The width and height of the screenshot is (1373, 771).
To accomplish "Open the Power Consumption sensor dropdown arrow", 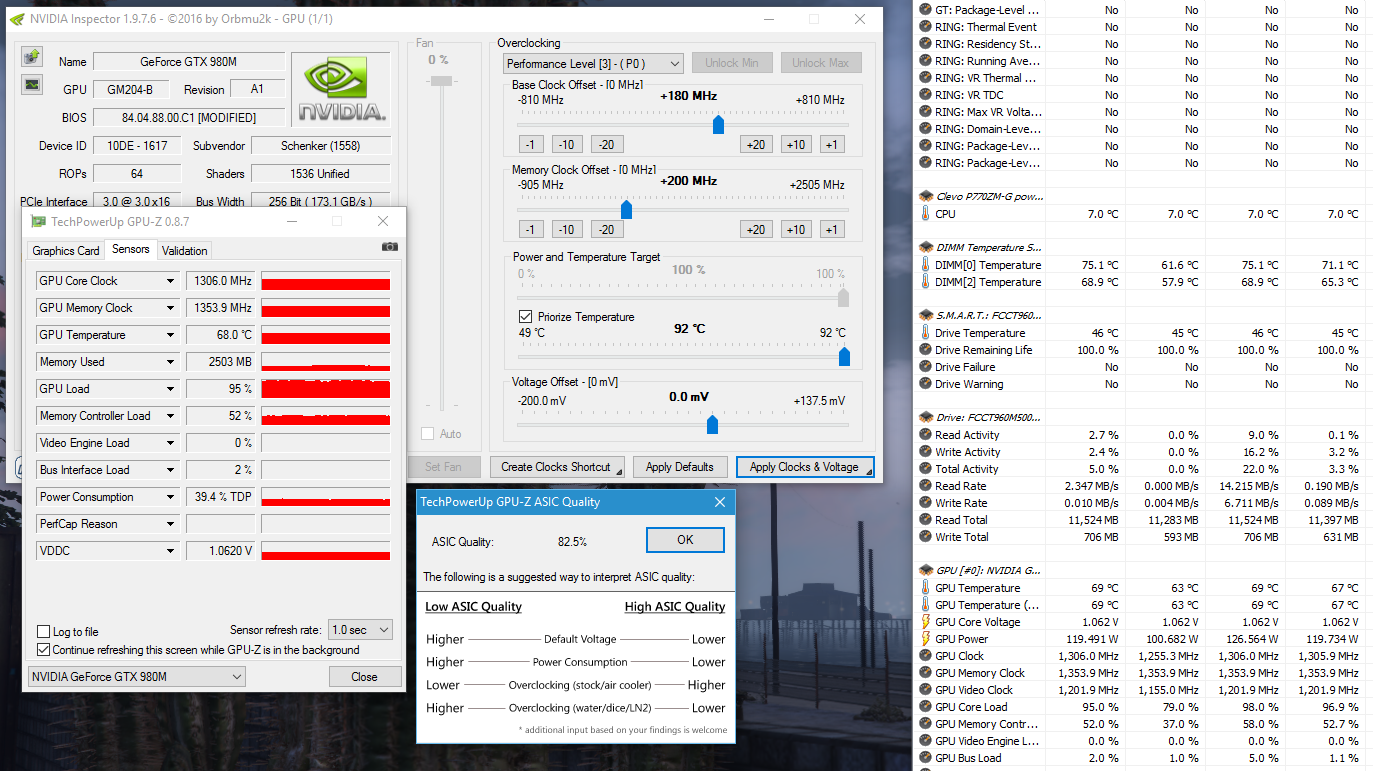I will click(x=171, y=497).
